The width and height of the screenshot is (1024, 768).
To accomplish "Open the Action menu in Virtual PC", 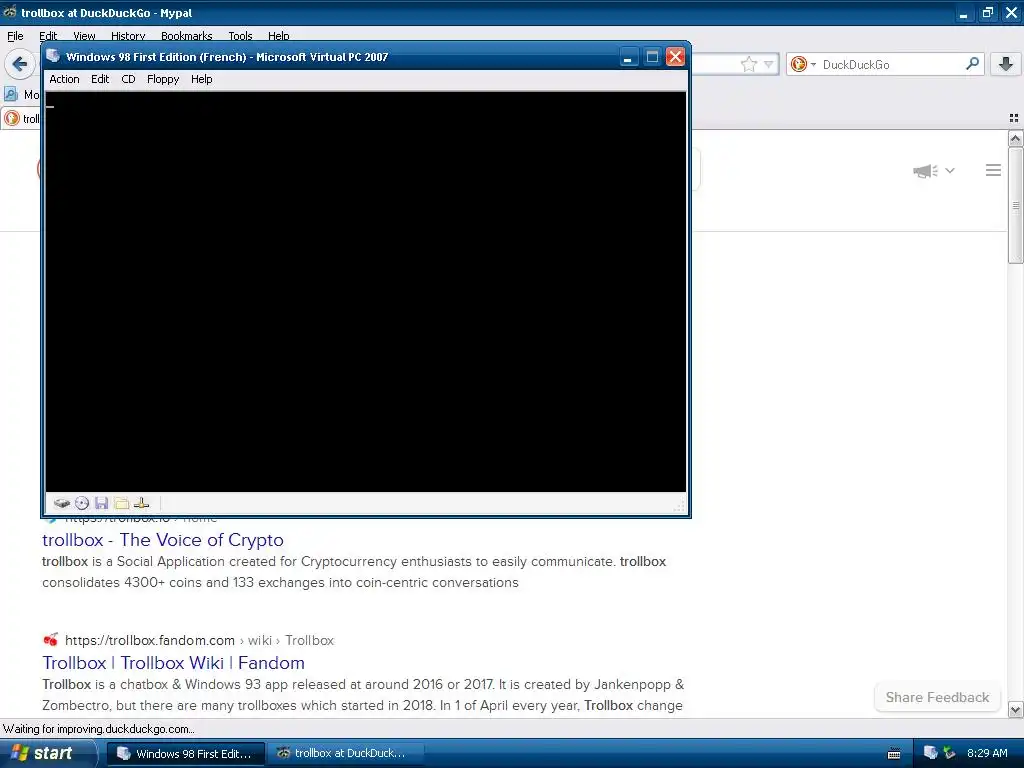I will pos(65,79).
